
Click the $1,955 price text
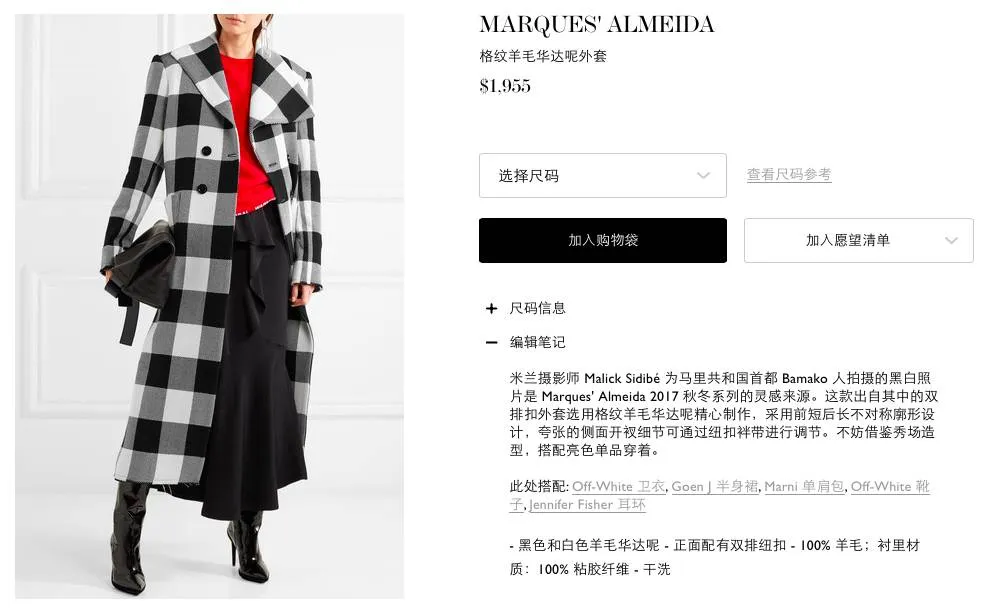pyautogui.click(x=505, y=86)
